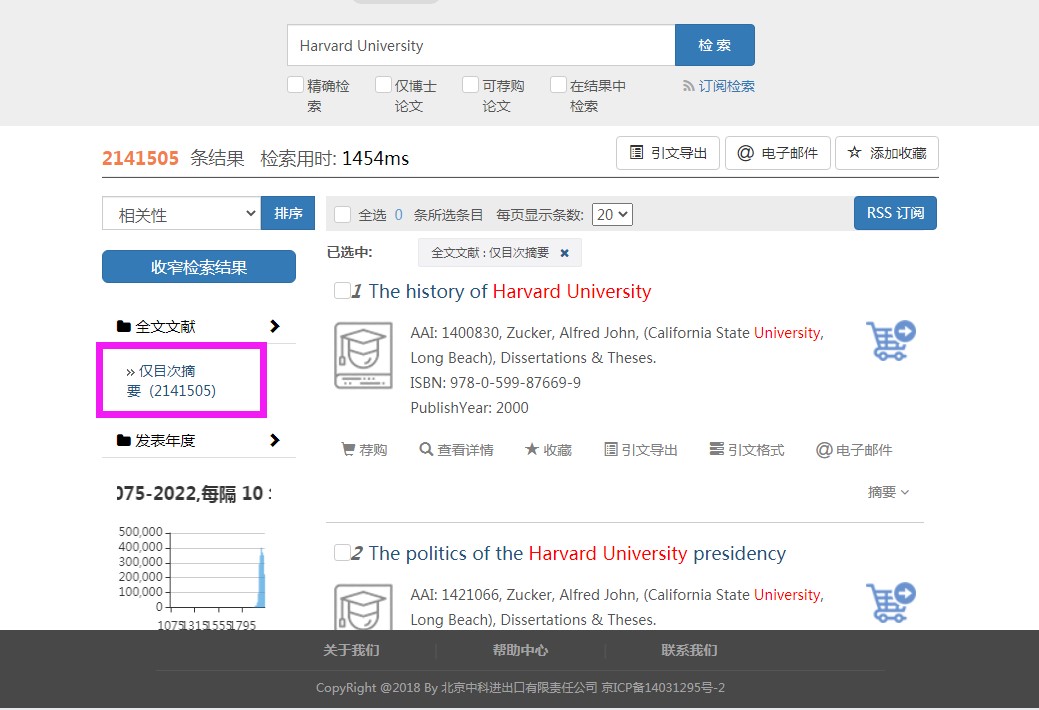This screenshot has width=1039, height=710.
Task: Check the 仅博士论文 option
Action: [383, 85]
